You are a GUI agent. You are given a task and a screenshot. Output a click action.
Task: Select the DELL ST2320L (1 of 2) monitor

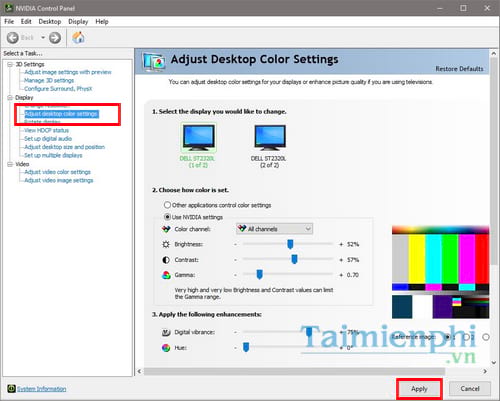pyautogui.click(x=198, y=145)
